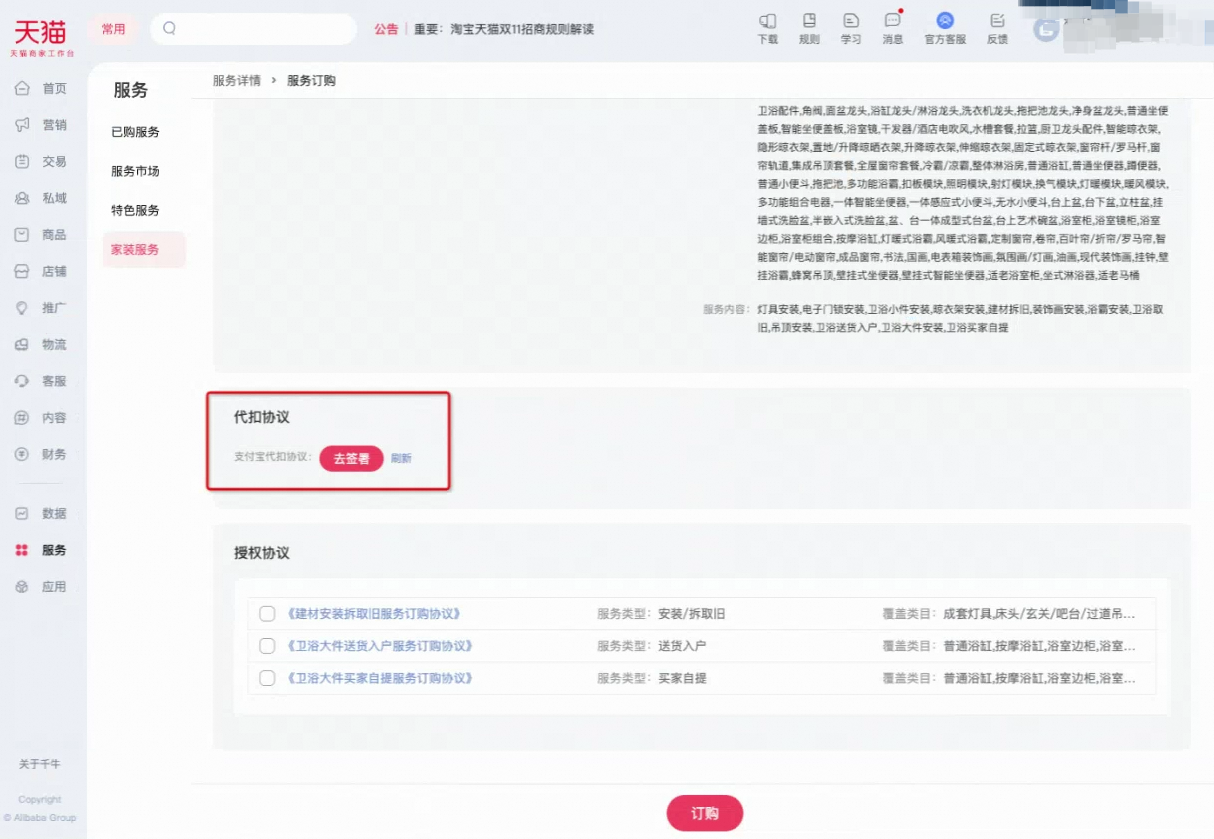Select 家装服务 menu item
The image size is (1214, 839).
[x=144, y=249]
